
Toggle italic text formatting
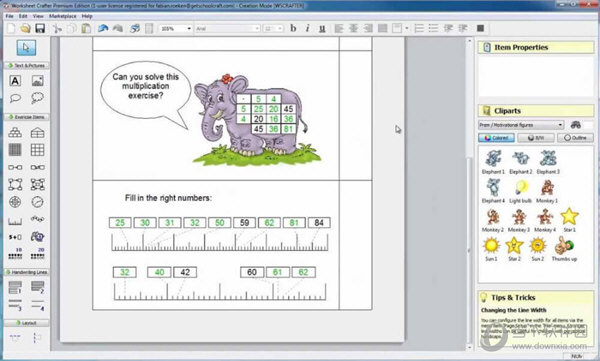click(307, 28)
